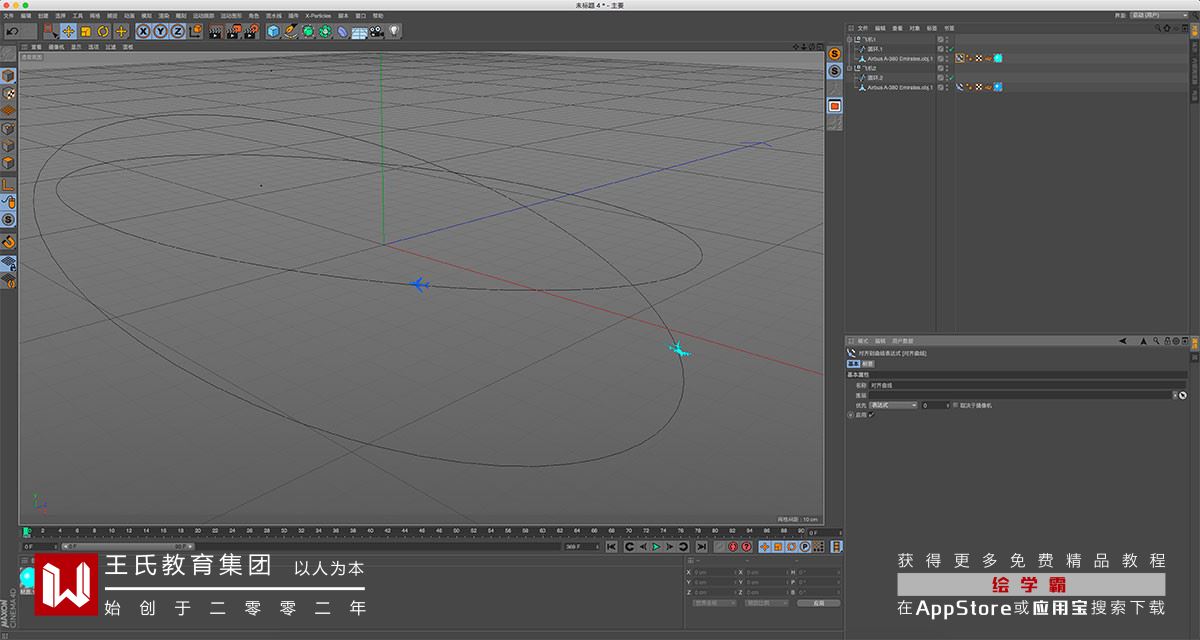Select the Move tool in top toolbar
Screen dimensions: 1200x640
pyautogui.click(x=68, y=31)
